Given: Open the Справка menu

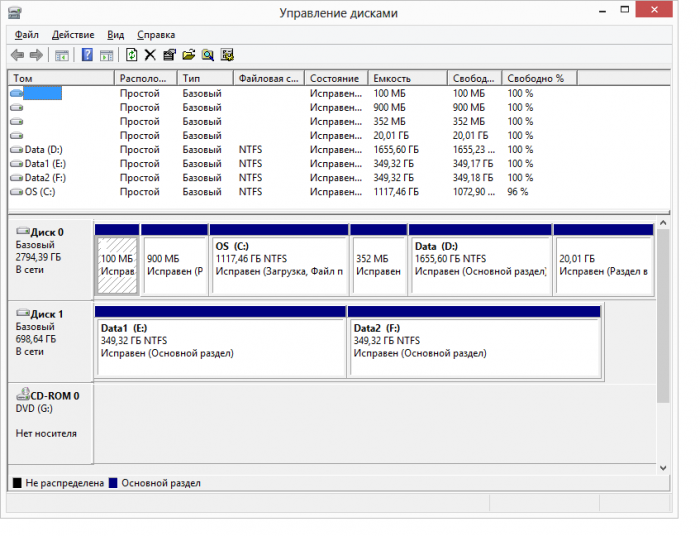Looking at the screenshot, I should tap(155, 34).
